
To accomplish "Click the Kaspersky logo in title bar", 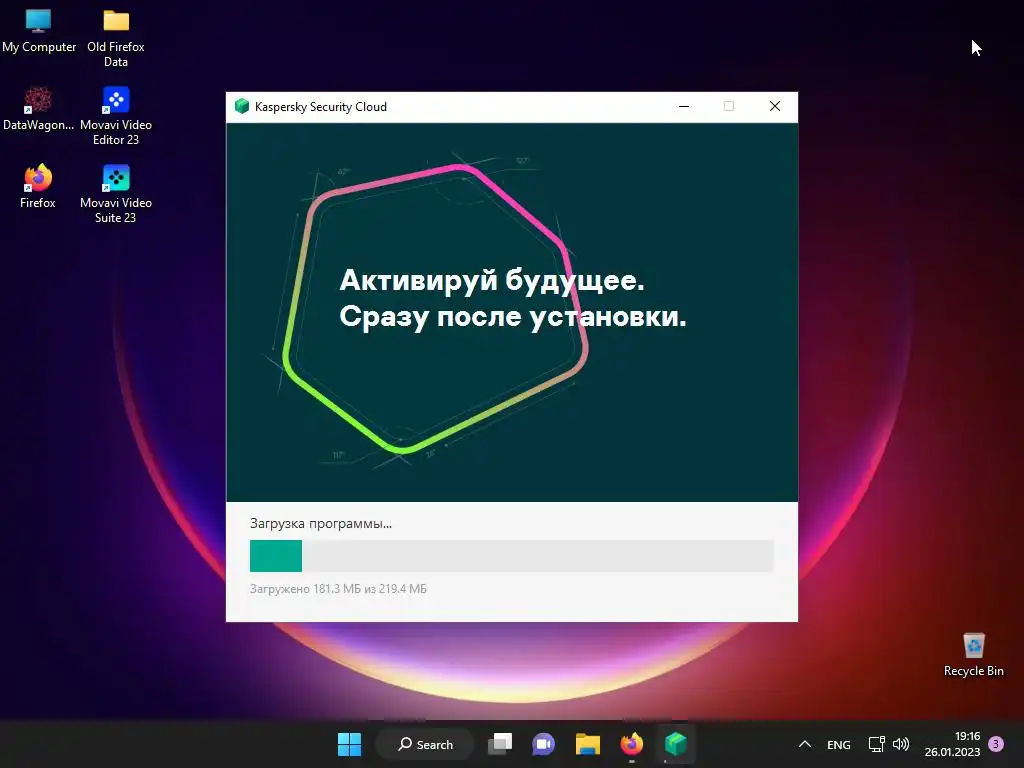I will pyautogui.click(x=242, y=106).
